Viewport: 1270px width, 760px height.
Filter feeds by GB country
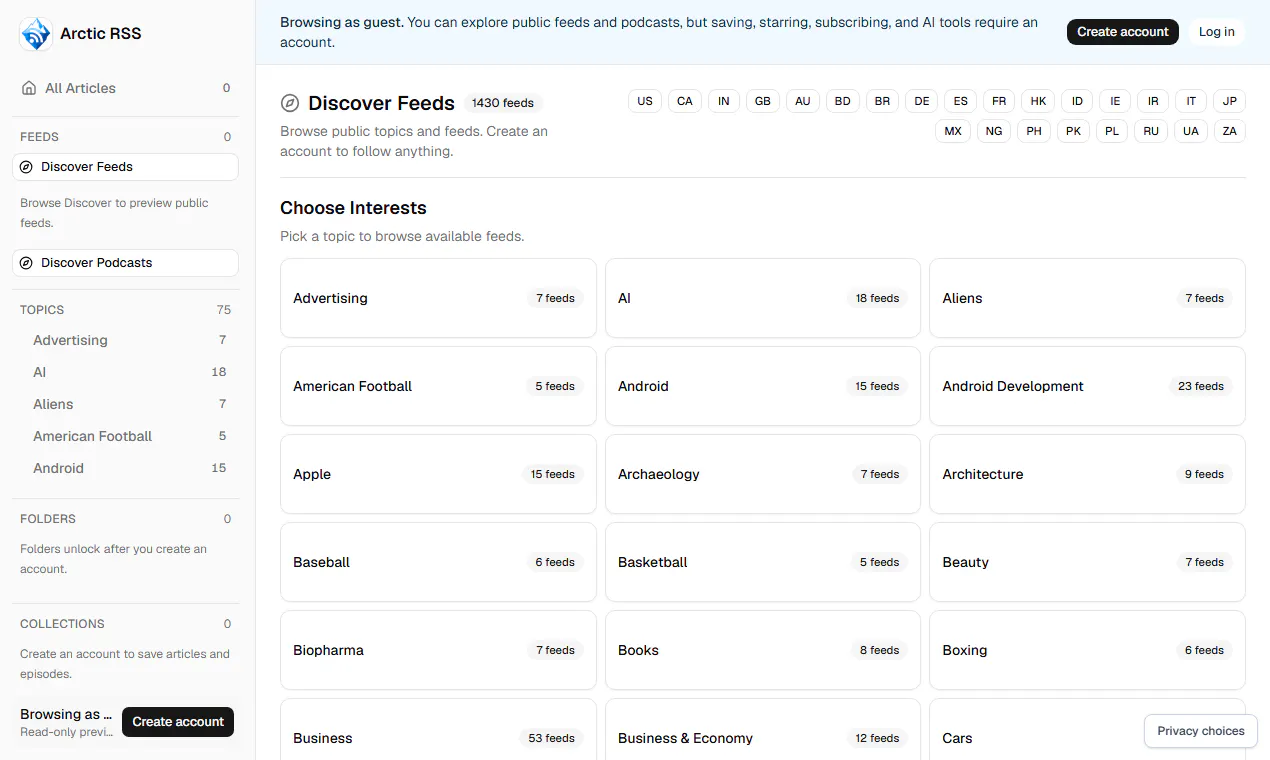[x=763, y=101]
